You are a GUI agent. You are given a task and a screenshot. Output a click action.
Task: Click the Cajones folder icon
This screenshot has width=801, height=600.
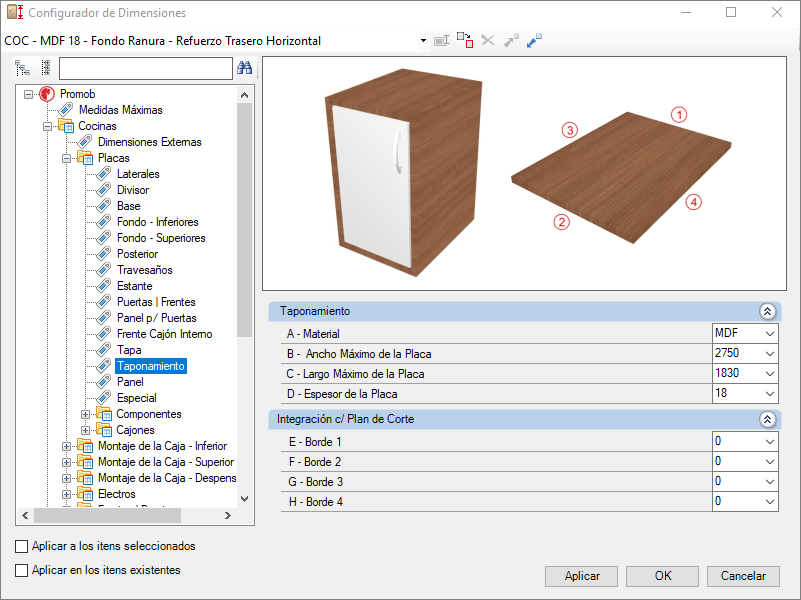pyautogui.click(x=104, y=430)
